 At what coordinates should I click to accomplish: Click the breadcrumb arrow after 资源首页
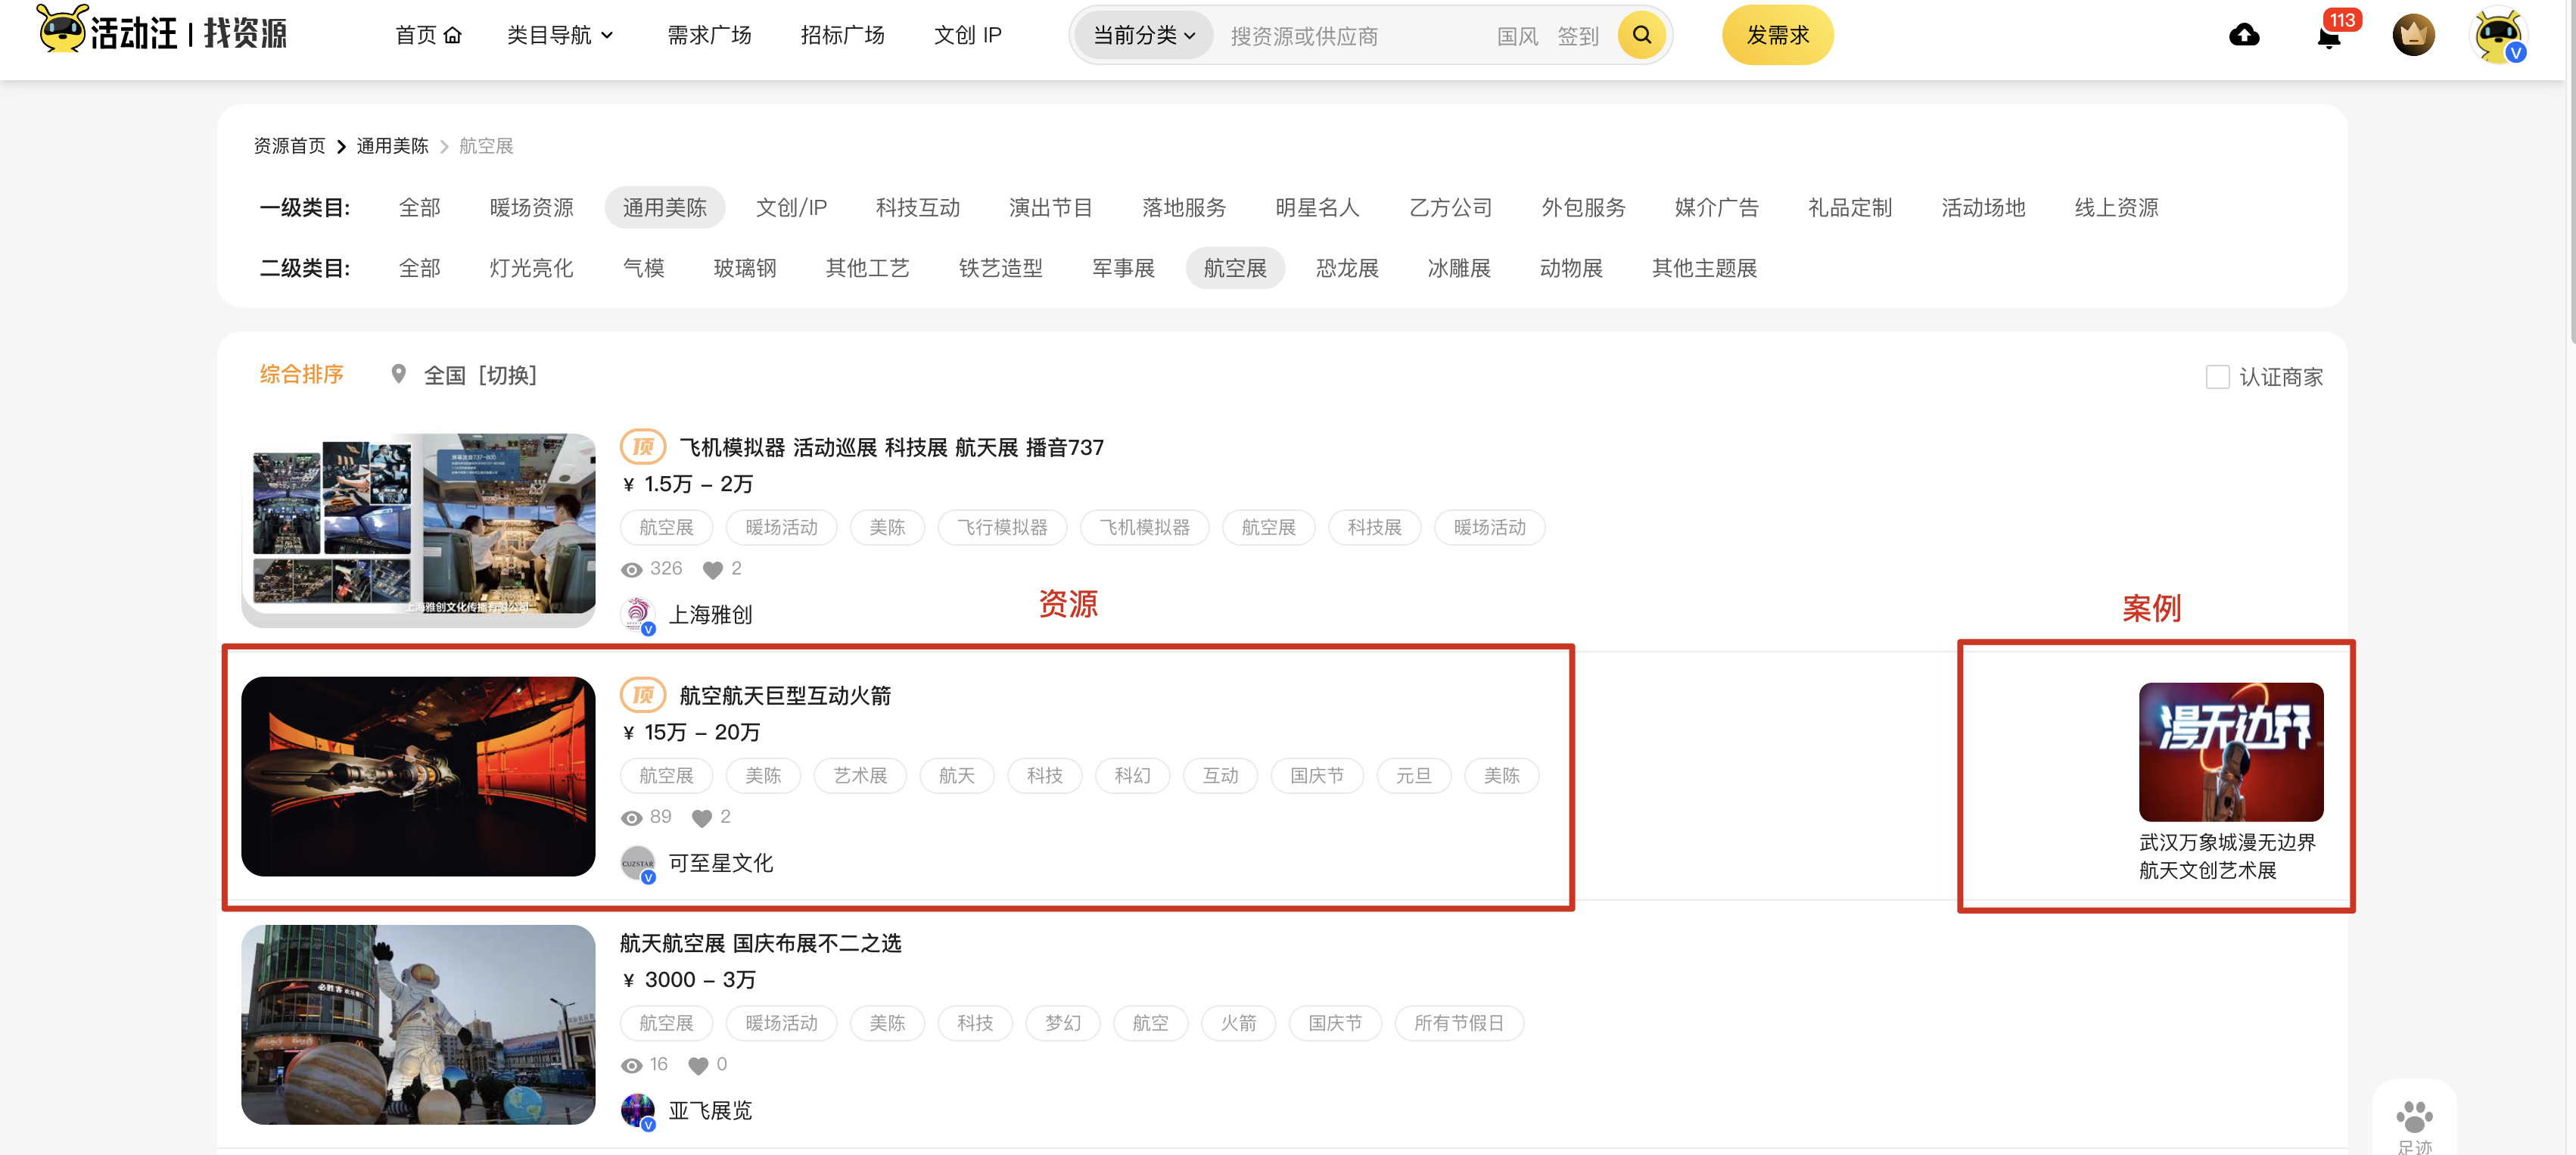341,147
